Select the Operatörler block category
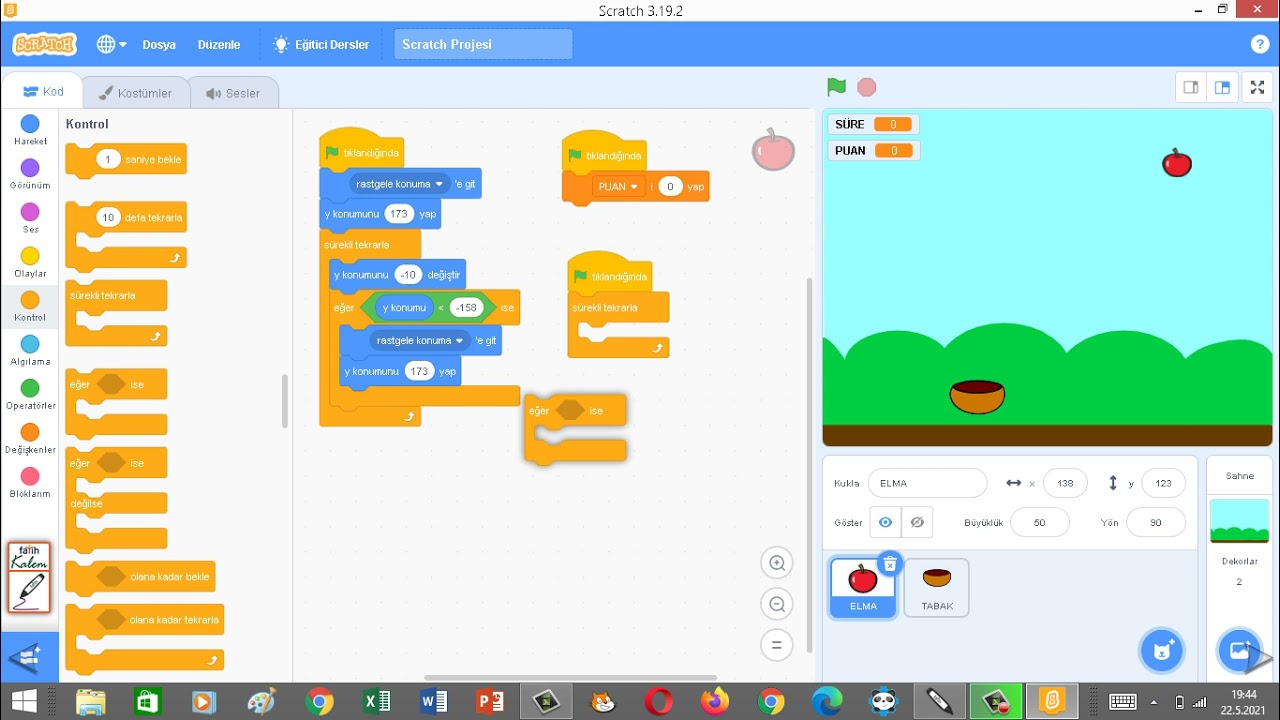 [30, 394]
